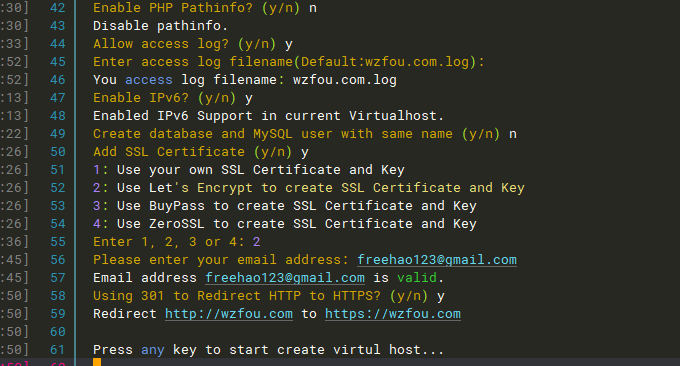Click line number 55
680x366 pixels.
[x=58, y=242]
